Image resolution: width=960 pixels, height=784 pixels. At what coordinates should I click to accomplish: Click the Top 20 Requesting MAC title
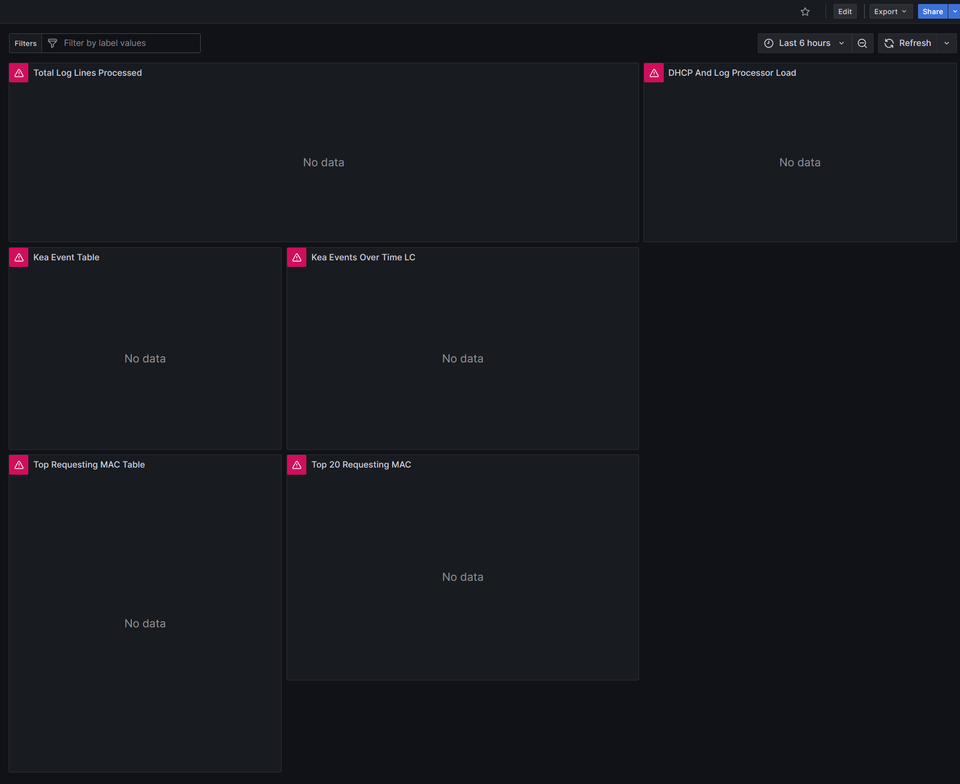coord(361,465)
